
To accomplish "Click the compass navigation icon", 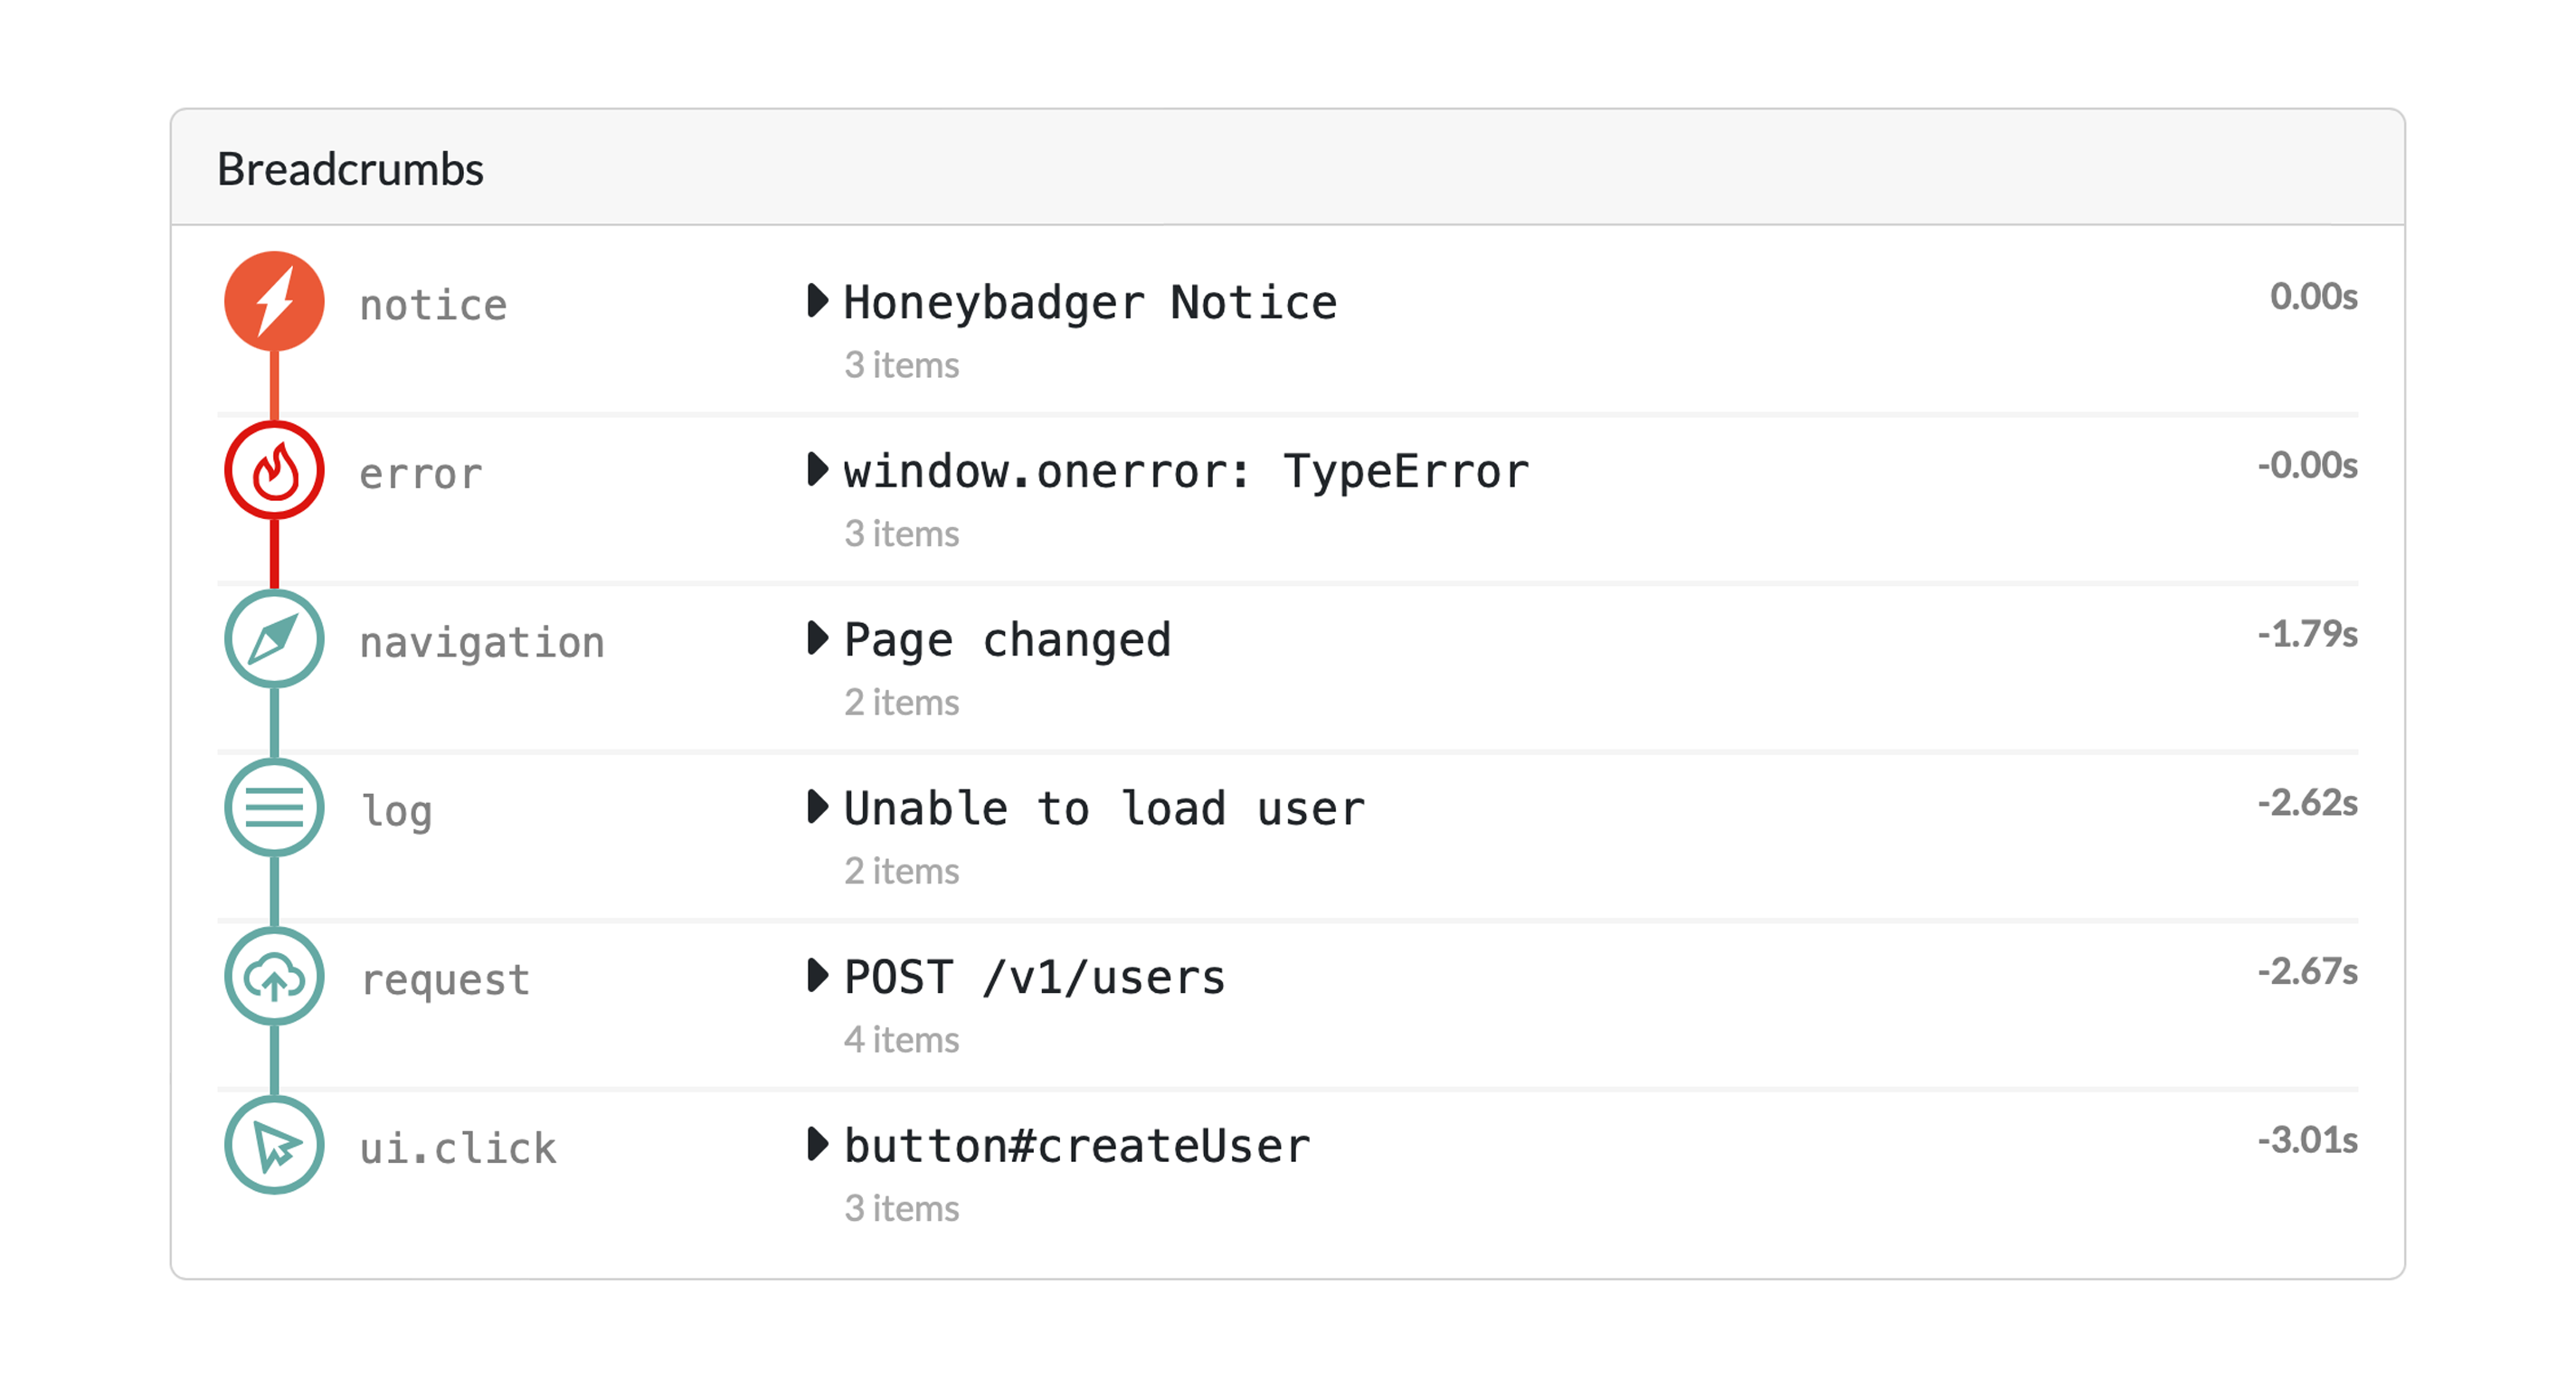I will click(x=274, y=639).
